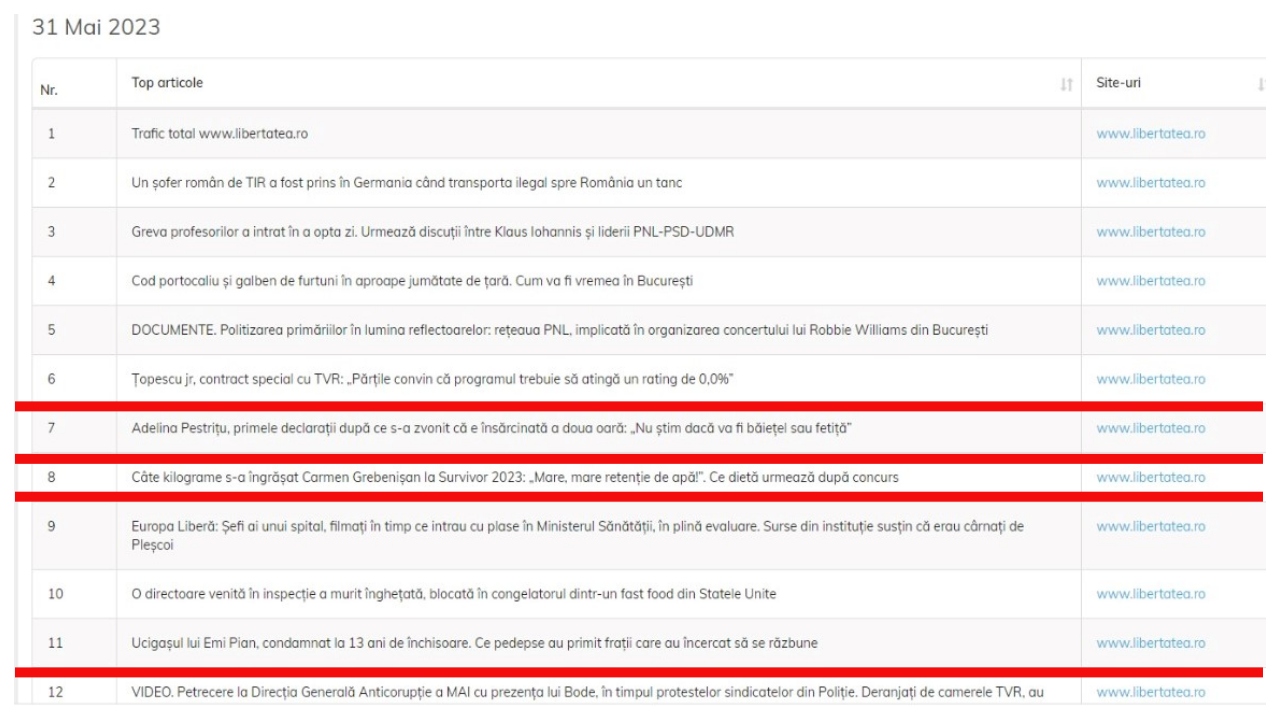Follow the www.libertatea.ro link in row 3
The width and height of the screenshot is (1280, 720).
[x=1150, y=232]
